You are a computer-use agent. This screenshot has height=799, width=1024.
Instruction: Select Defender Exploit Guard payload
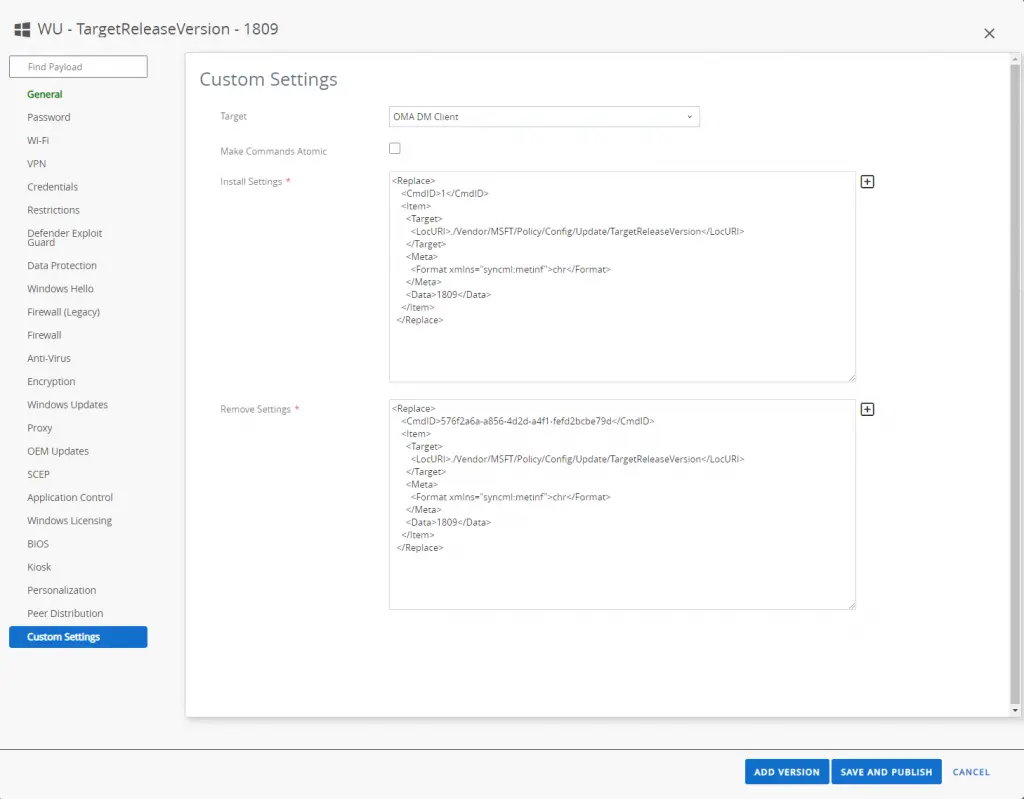[64, 238]
